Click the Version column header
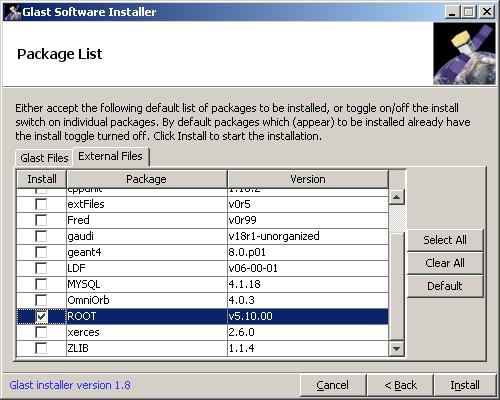Viewport: 500px width, 400px height. (308, 179)
